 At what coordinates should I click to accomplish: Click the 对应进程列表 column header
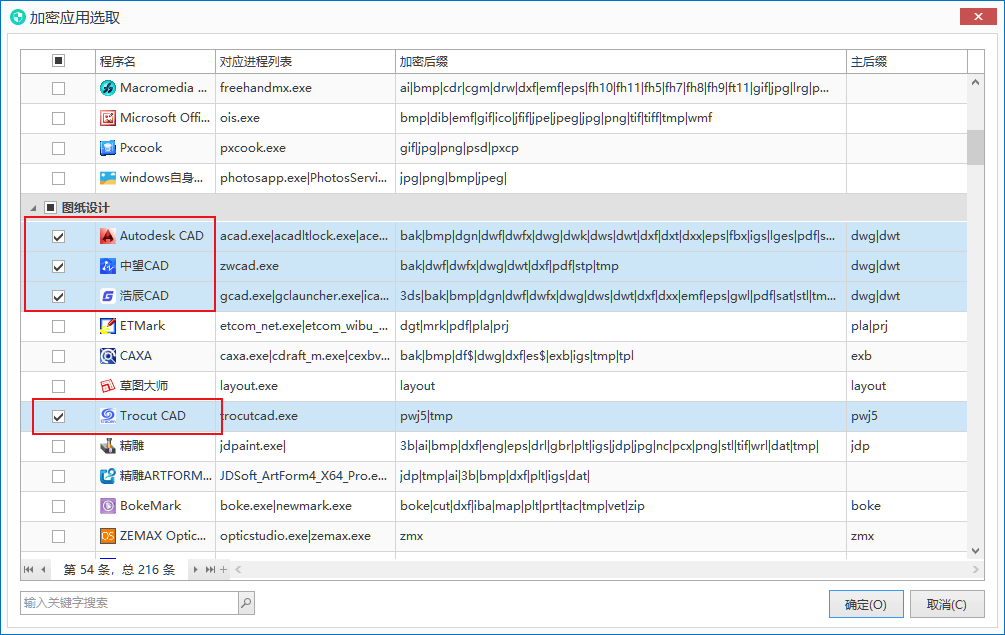305,62
